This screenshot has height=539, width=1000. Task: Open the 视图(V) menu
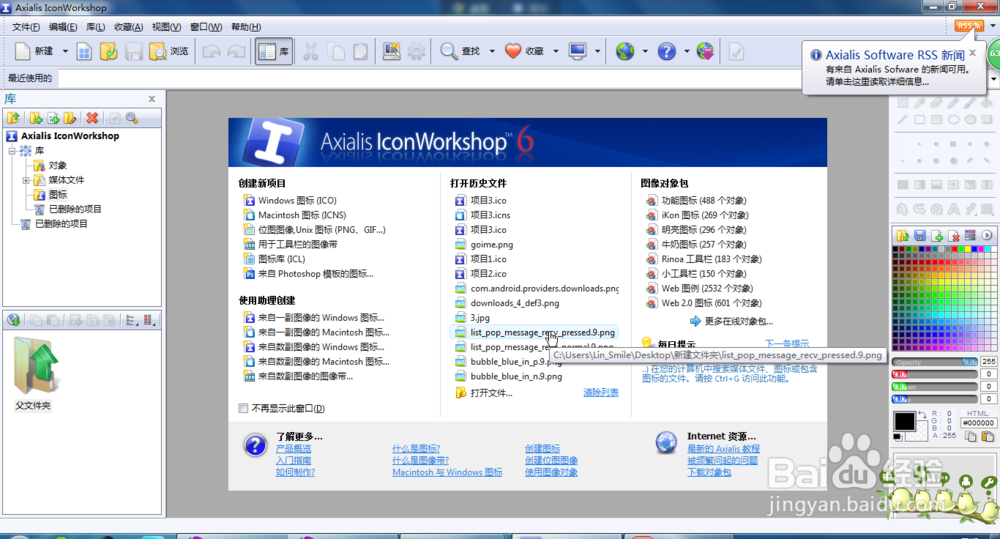166,27
